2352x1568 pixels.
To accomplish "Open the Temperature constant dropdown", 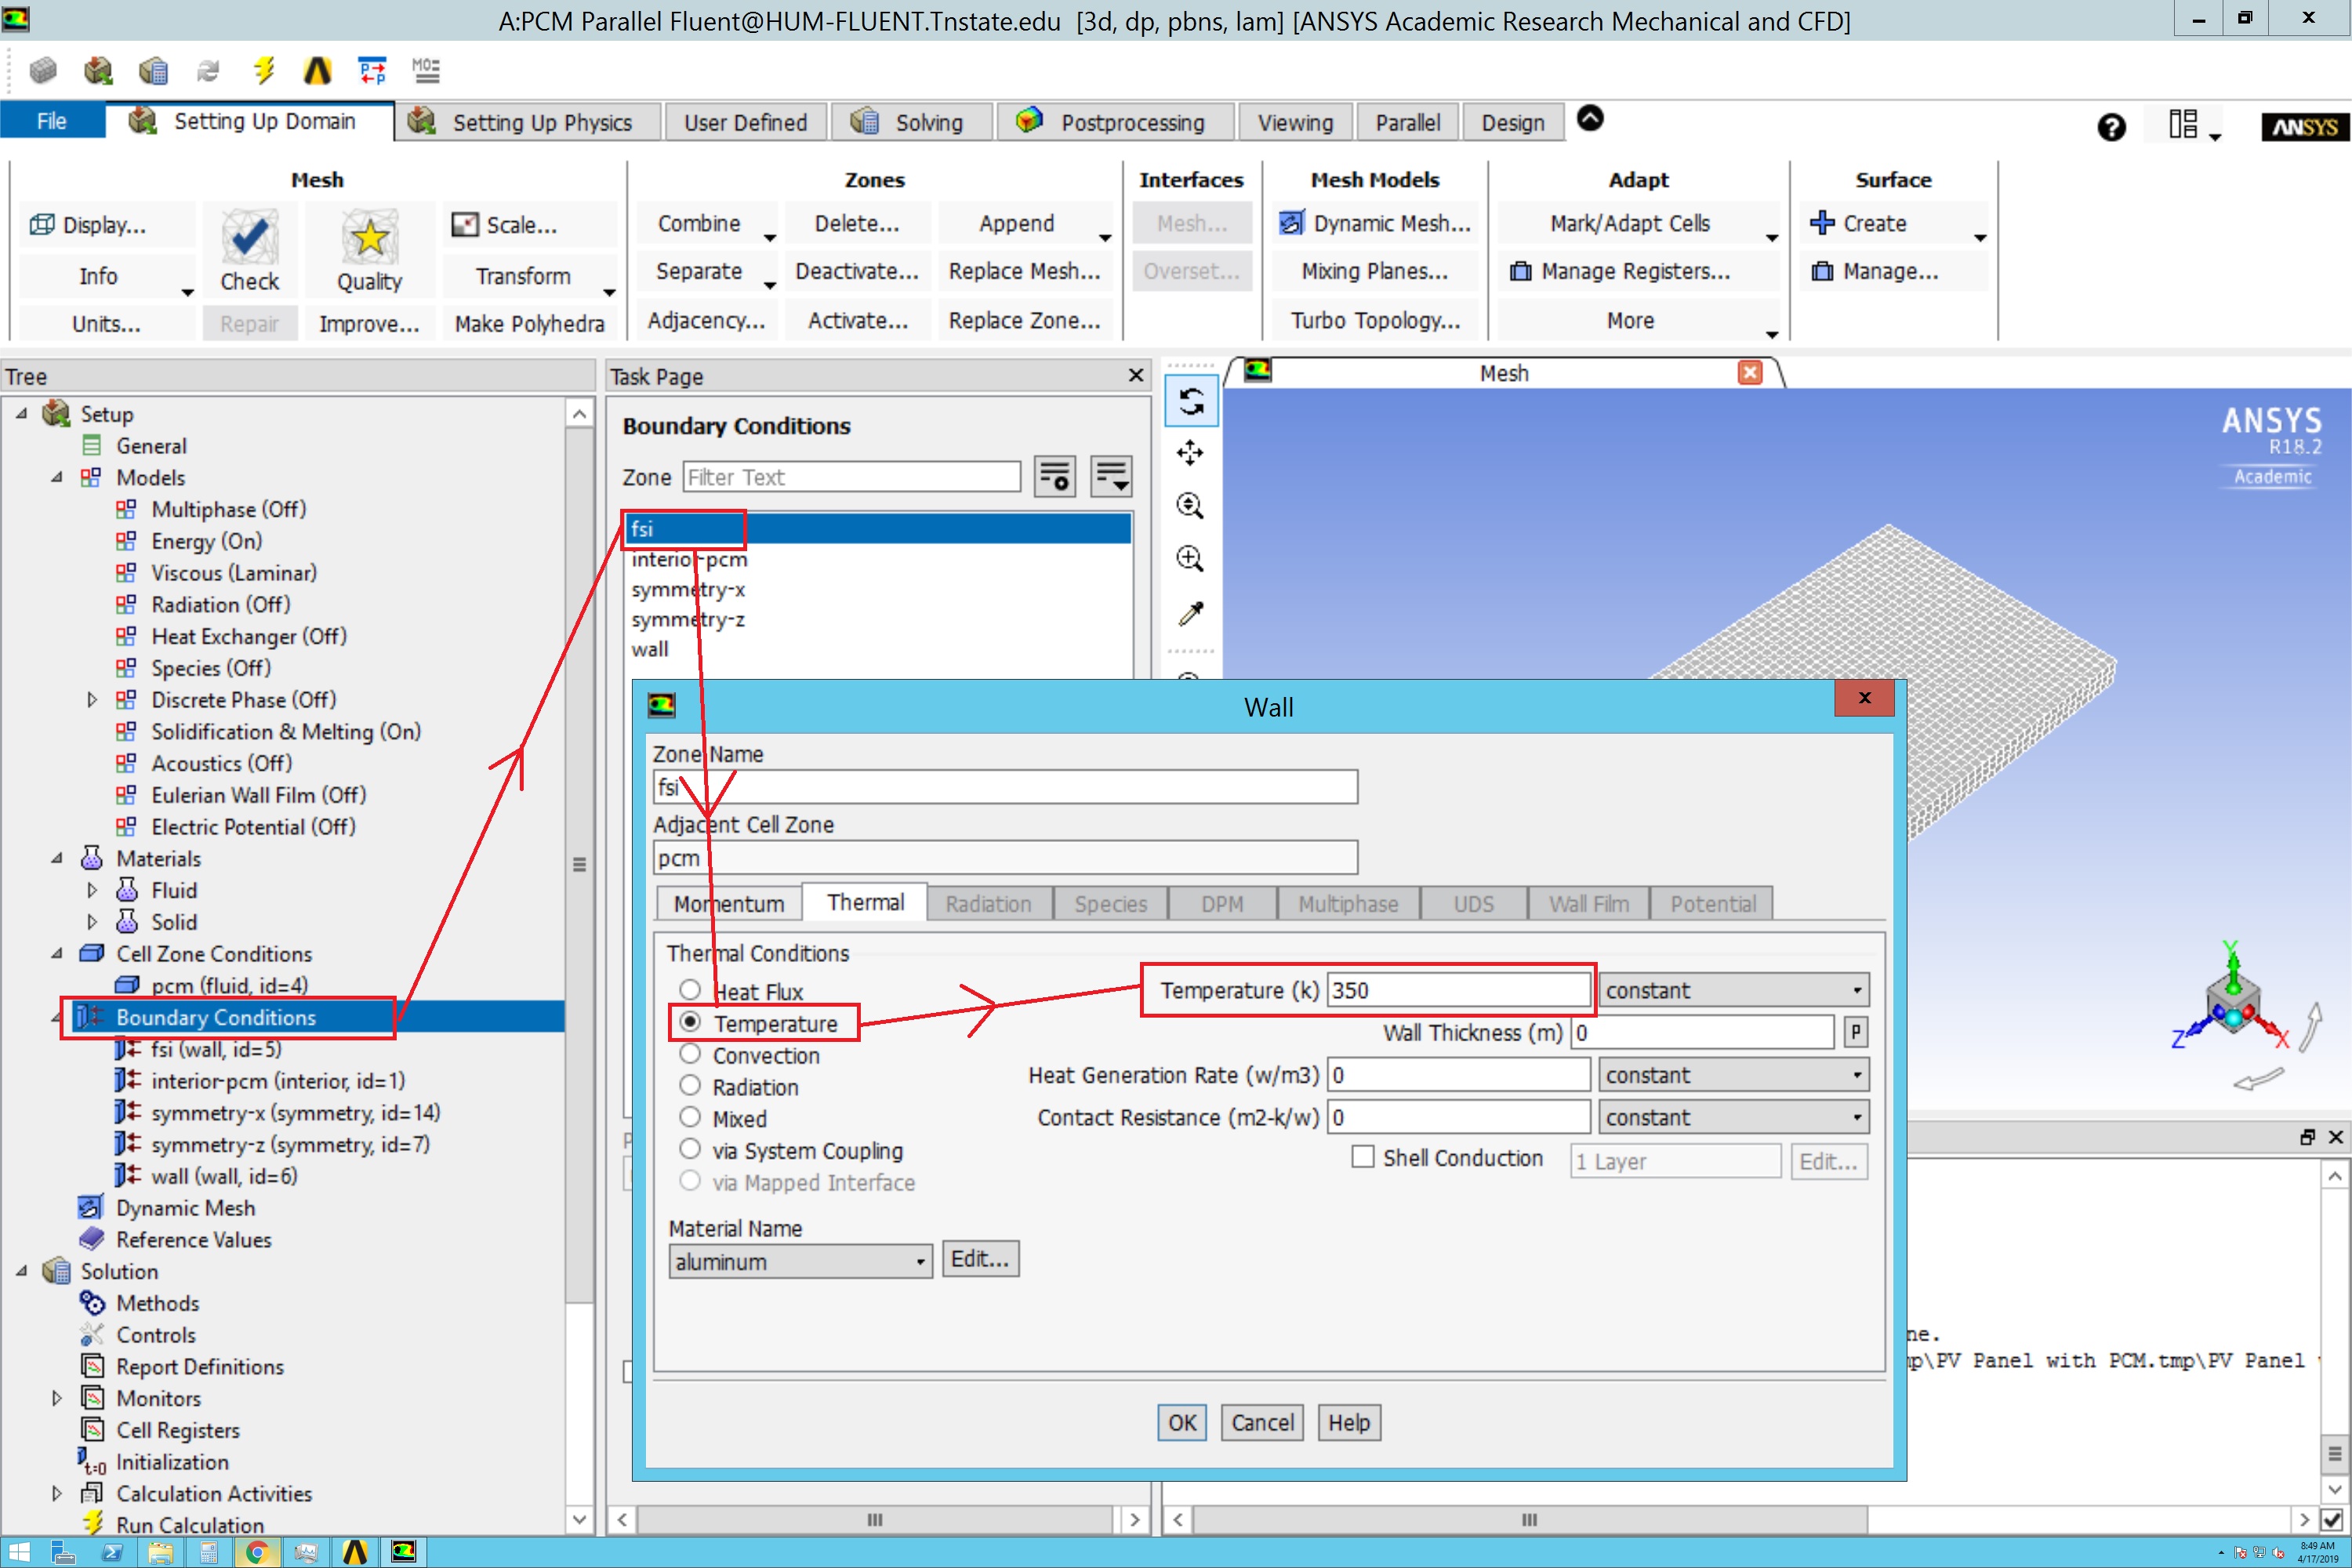I will (x=1733, y=990).
